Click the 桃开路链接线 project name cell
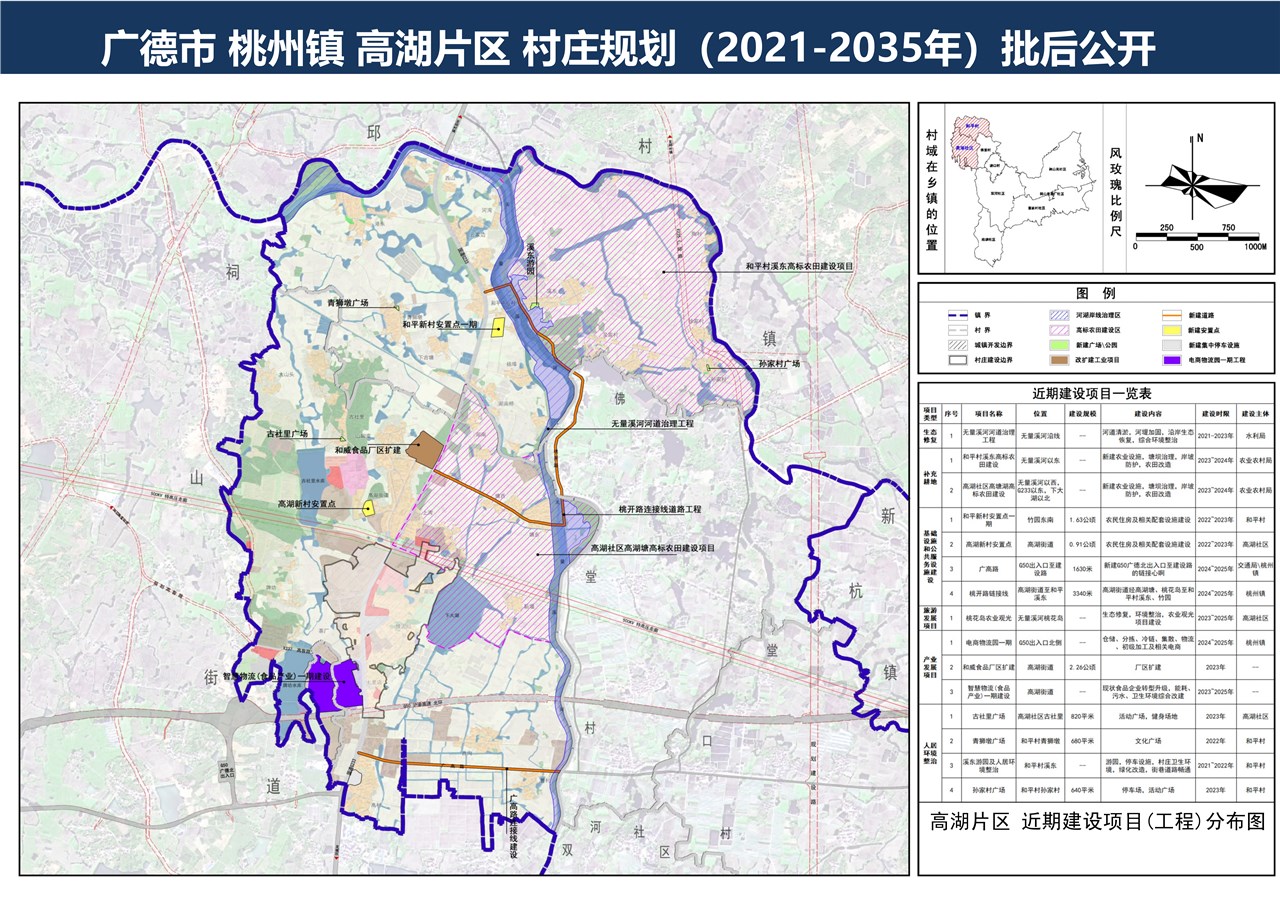This screenshot has width=1280, height=905. [989, 593]
